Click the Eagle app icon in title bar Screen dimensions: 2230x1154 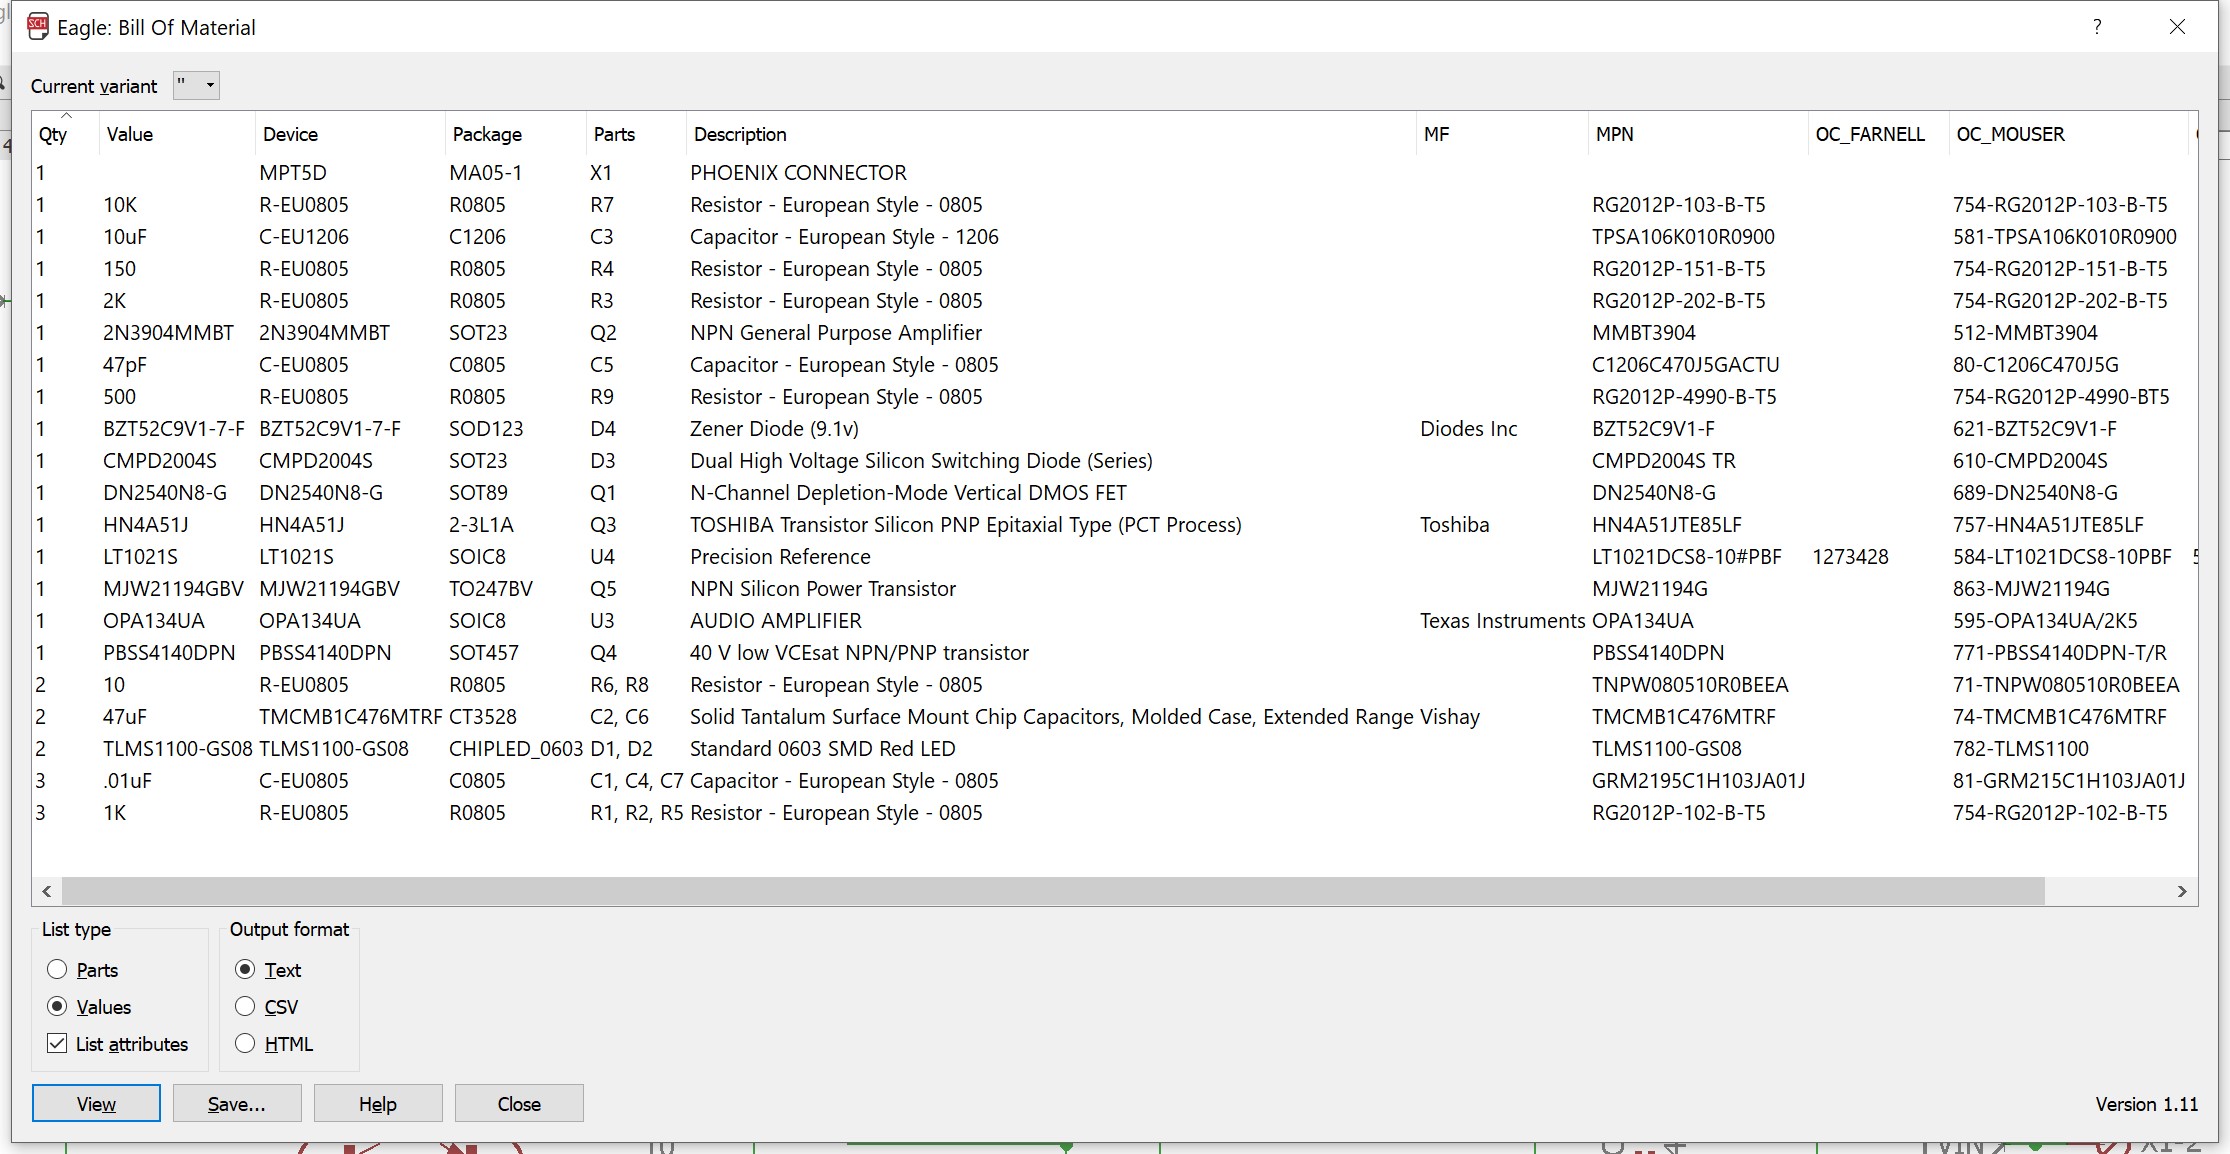pos(37,27)
